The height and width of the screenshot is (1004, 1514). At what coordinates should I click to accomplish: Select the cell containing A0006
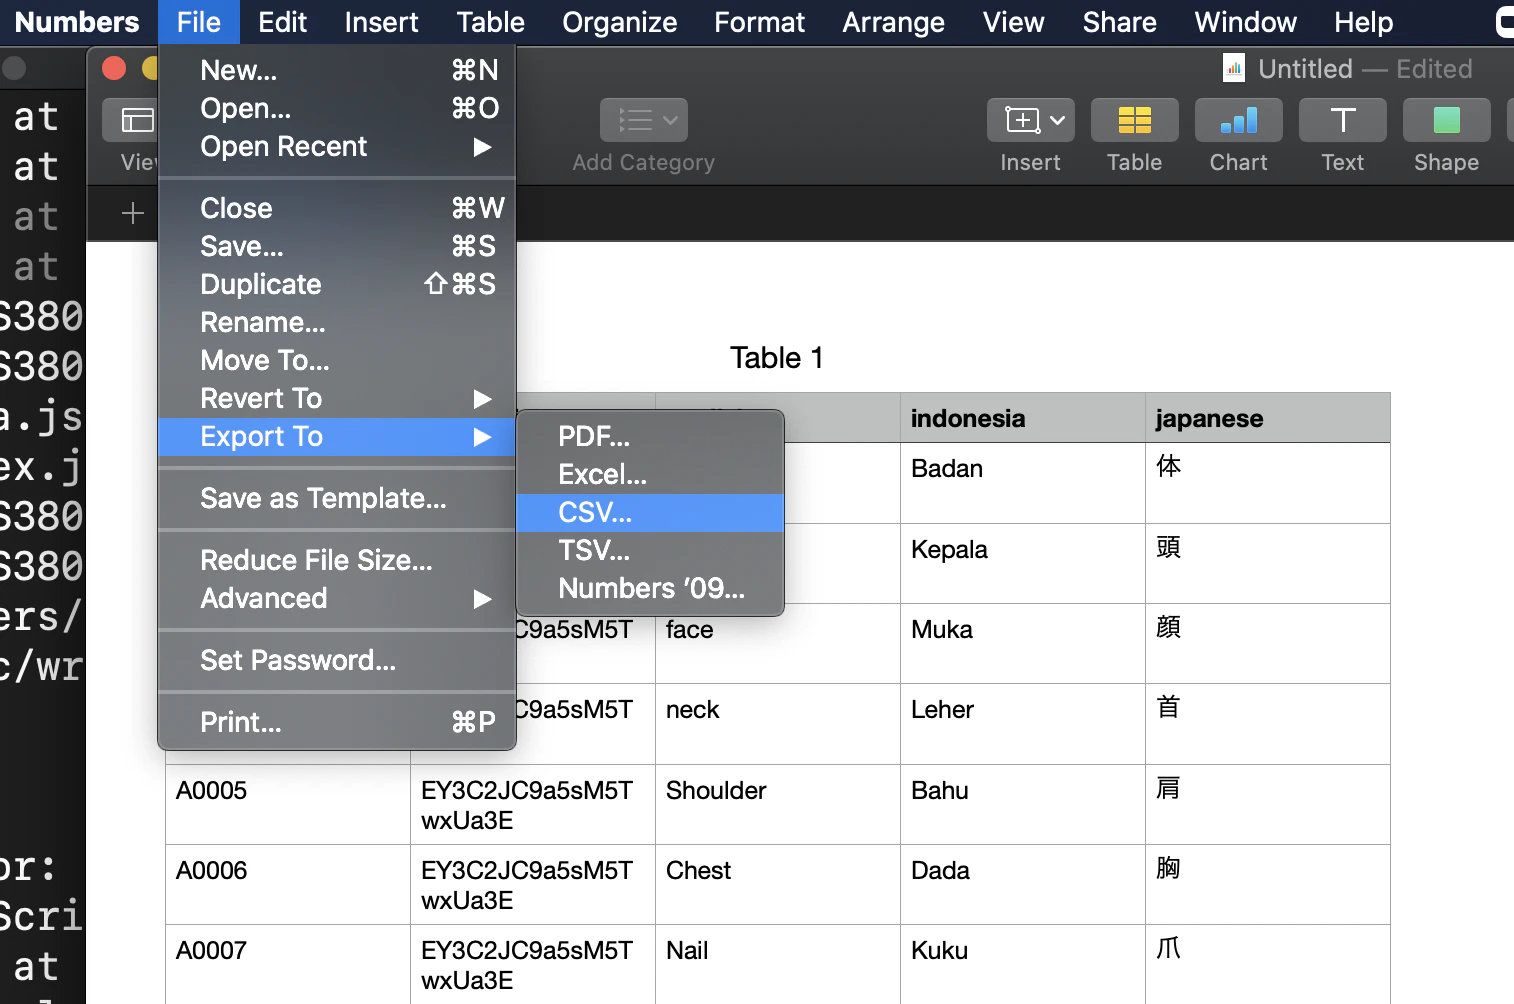pyautogui.click(x=288, y=885)
